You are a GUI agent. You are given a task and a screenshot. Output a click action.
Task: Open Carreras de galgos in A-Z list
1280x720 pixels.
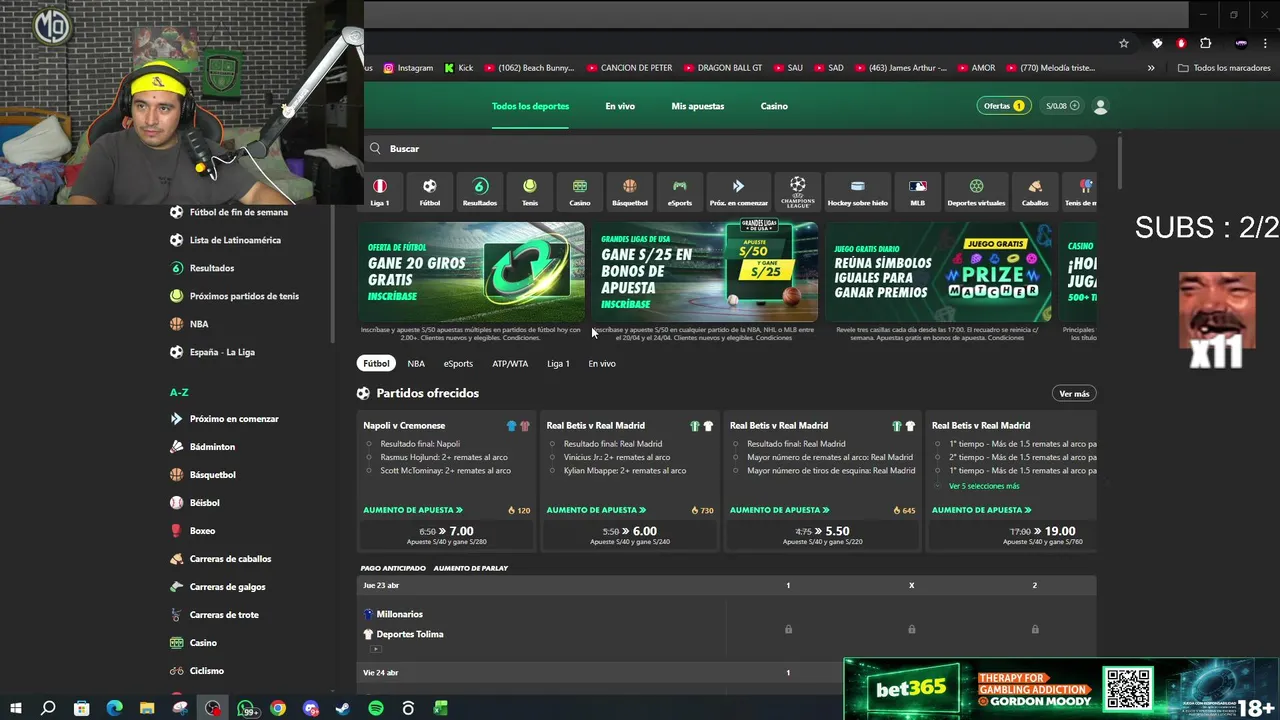[227, 587]
